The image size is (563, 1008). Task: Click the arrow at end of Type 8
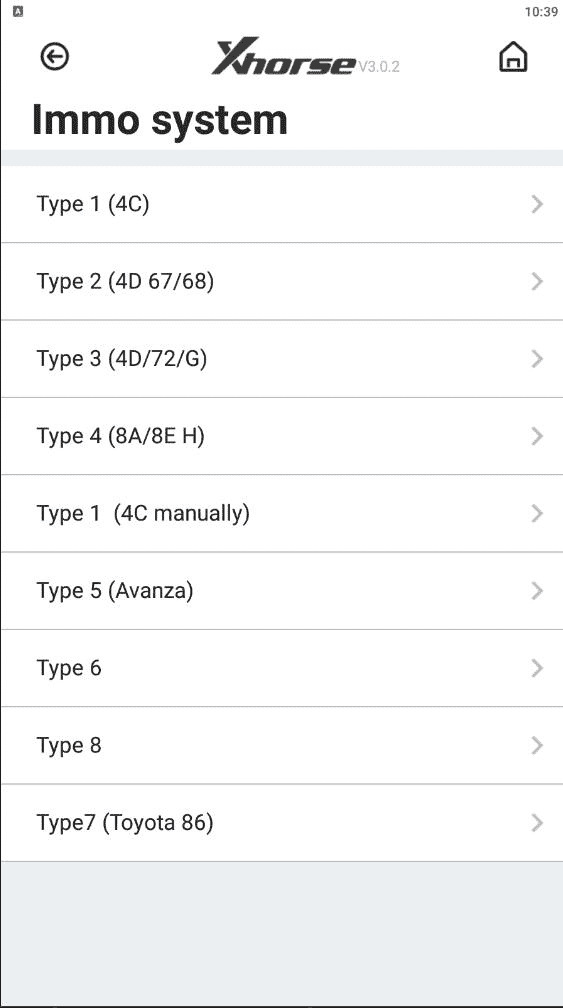point(537,746)
